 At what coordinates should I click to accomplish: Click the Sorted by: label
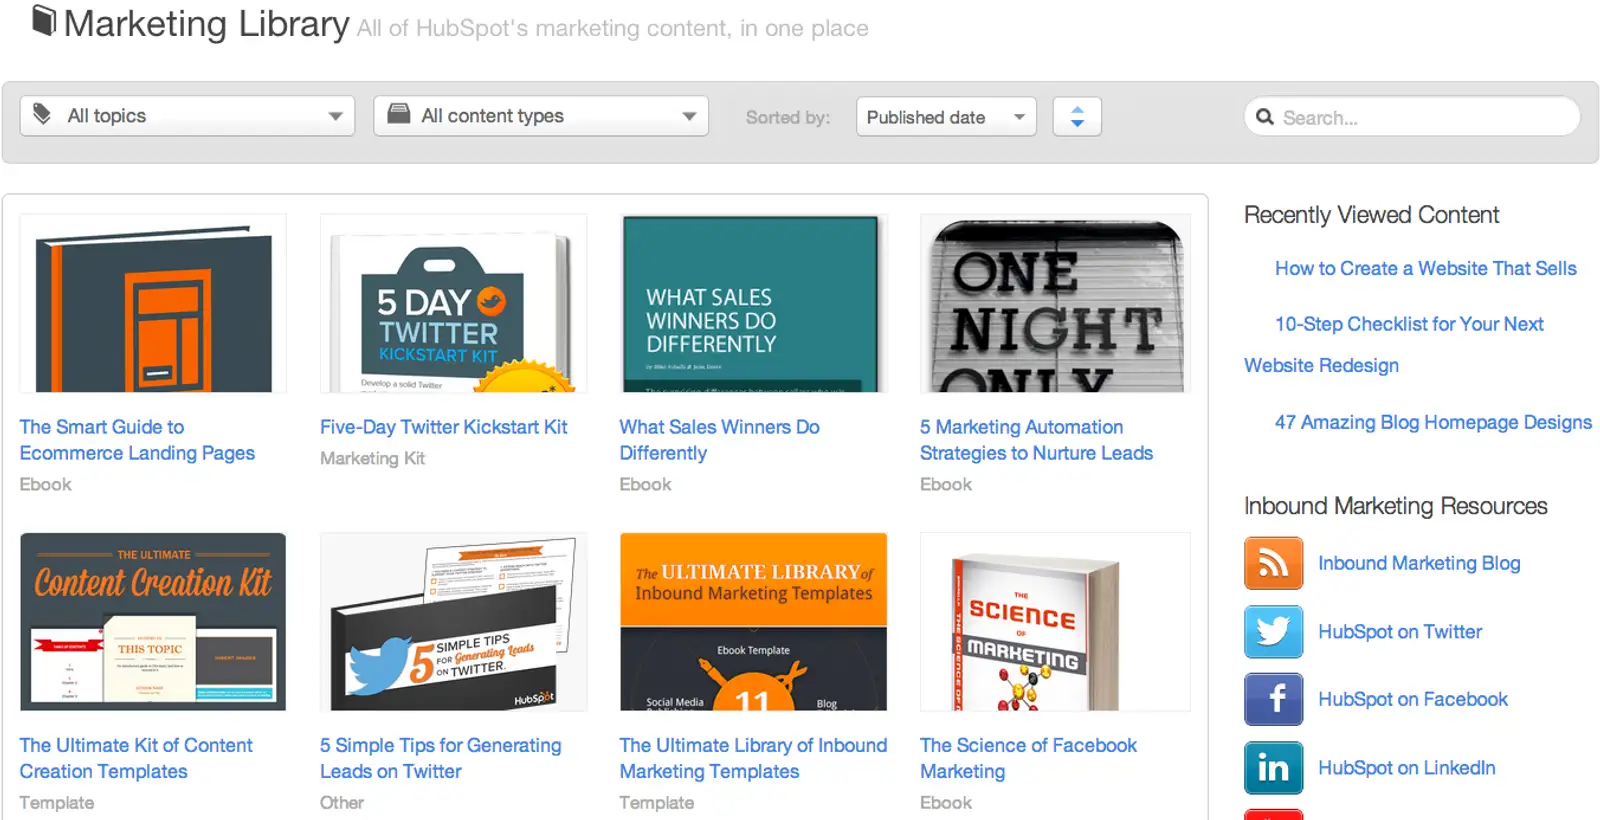click(x=788, y=117)
